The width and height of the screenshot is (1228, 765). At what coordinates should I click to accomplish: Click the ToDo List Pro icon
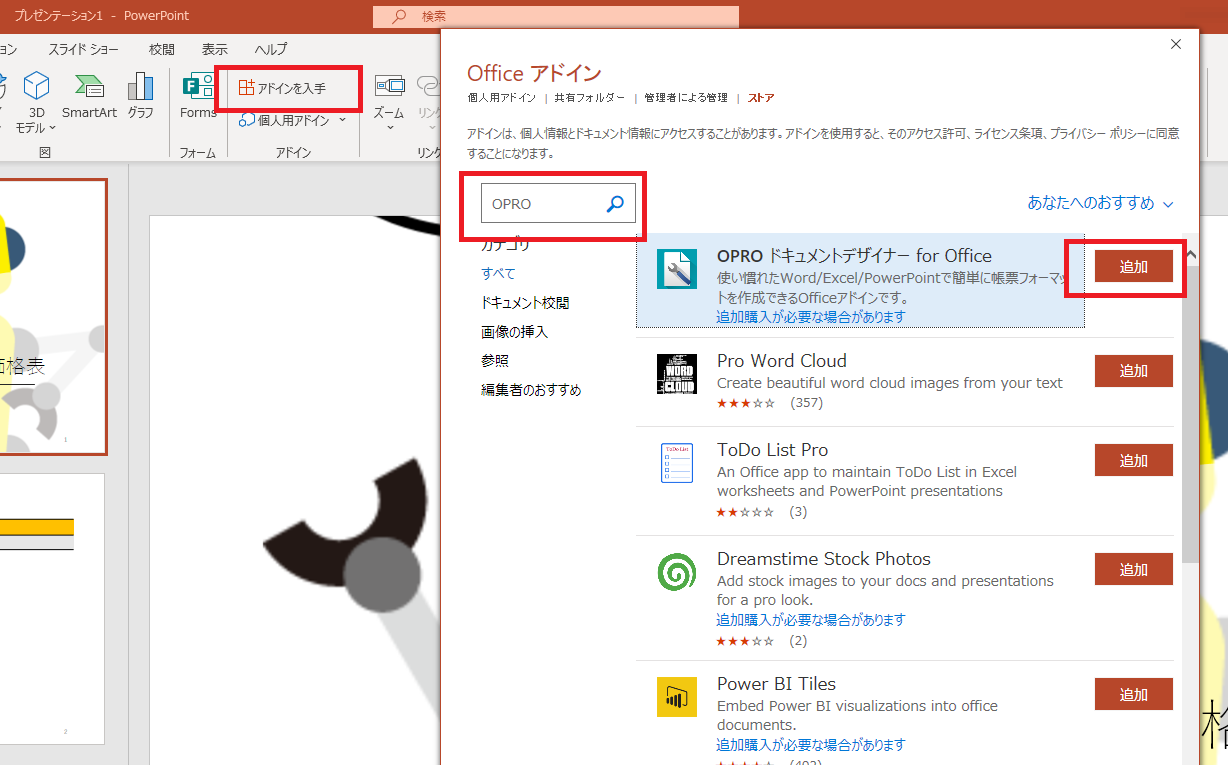(x=677, y=464)
